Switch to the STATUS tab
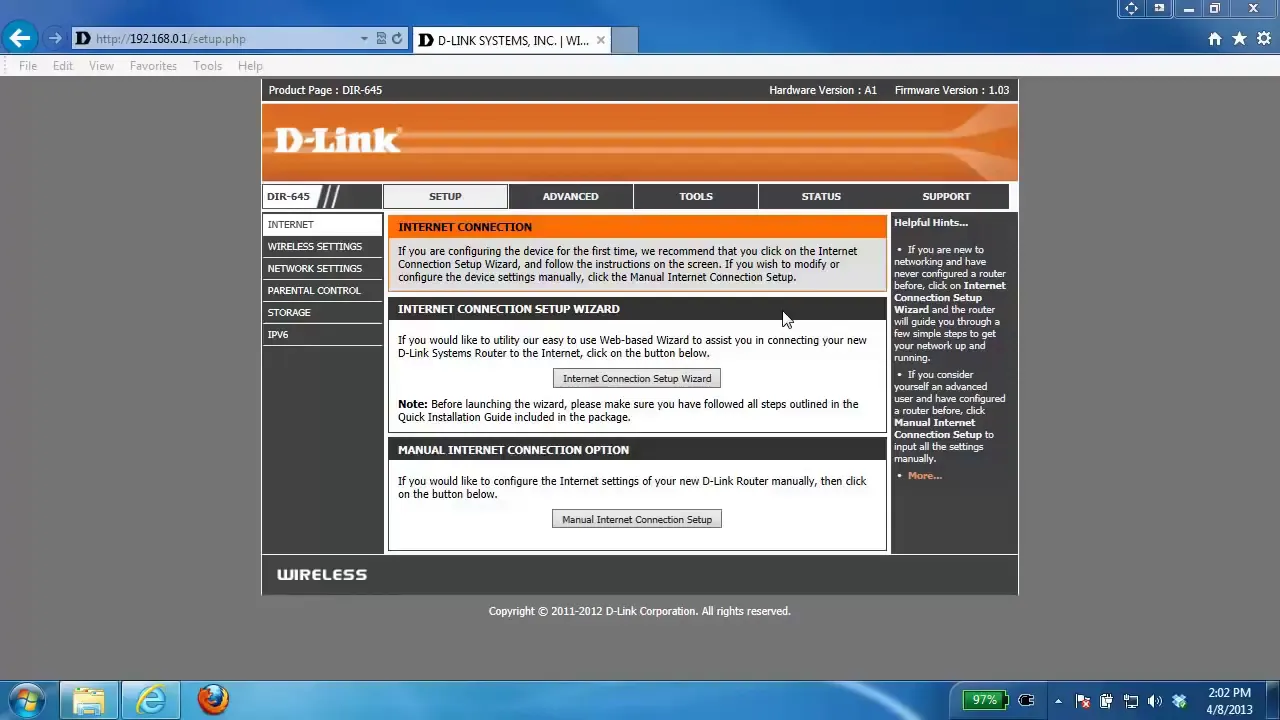Viewport: 1280px width, 720px height. (821, 196)
